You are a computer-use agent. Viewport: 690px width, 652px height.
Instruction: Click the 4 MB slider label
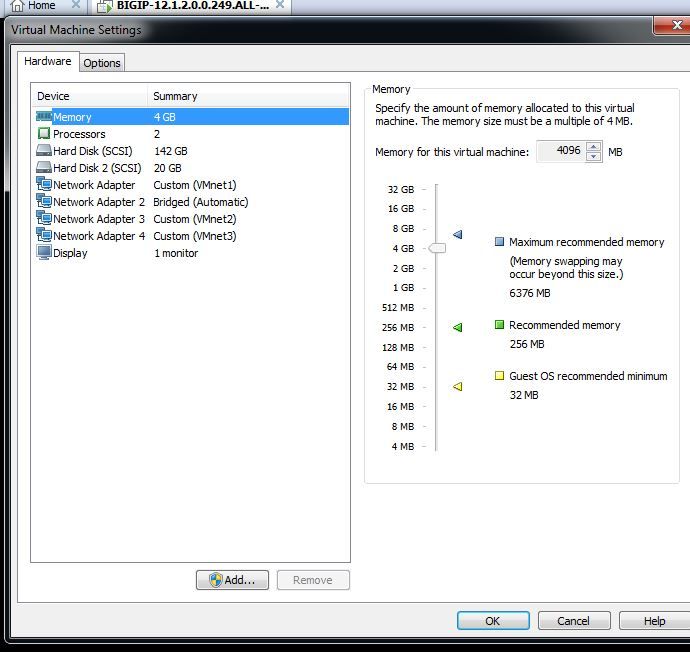(x=403, y=446)
